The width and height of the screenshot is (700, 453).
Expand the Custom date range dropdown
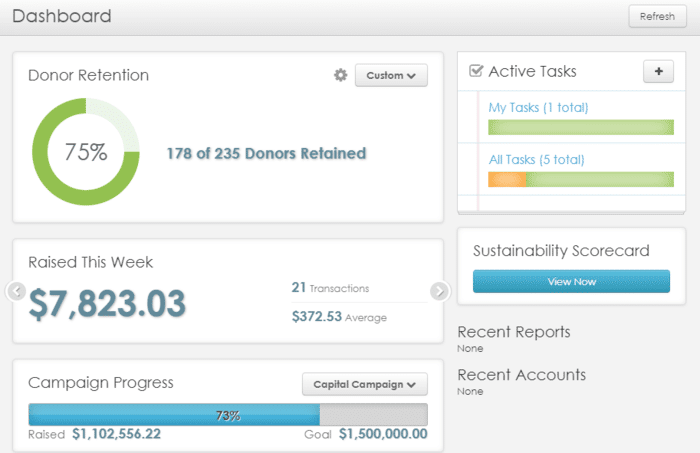point(391,75)
